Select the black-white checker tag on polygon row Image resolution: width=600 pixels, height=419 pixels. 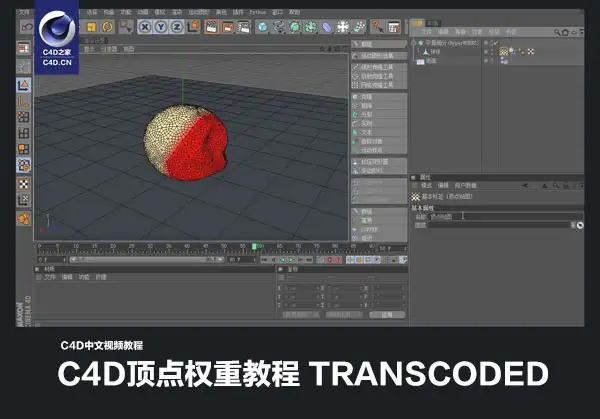point(531,51)
